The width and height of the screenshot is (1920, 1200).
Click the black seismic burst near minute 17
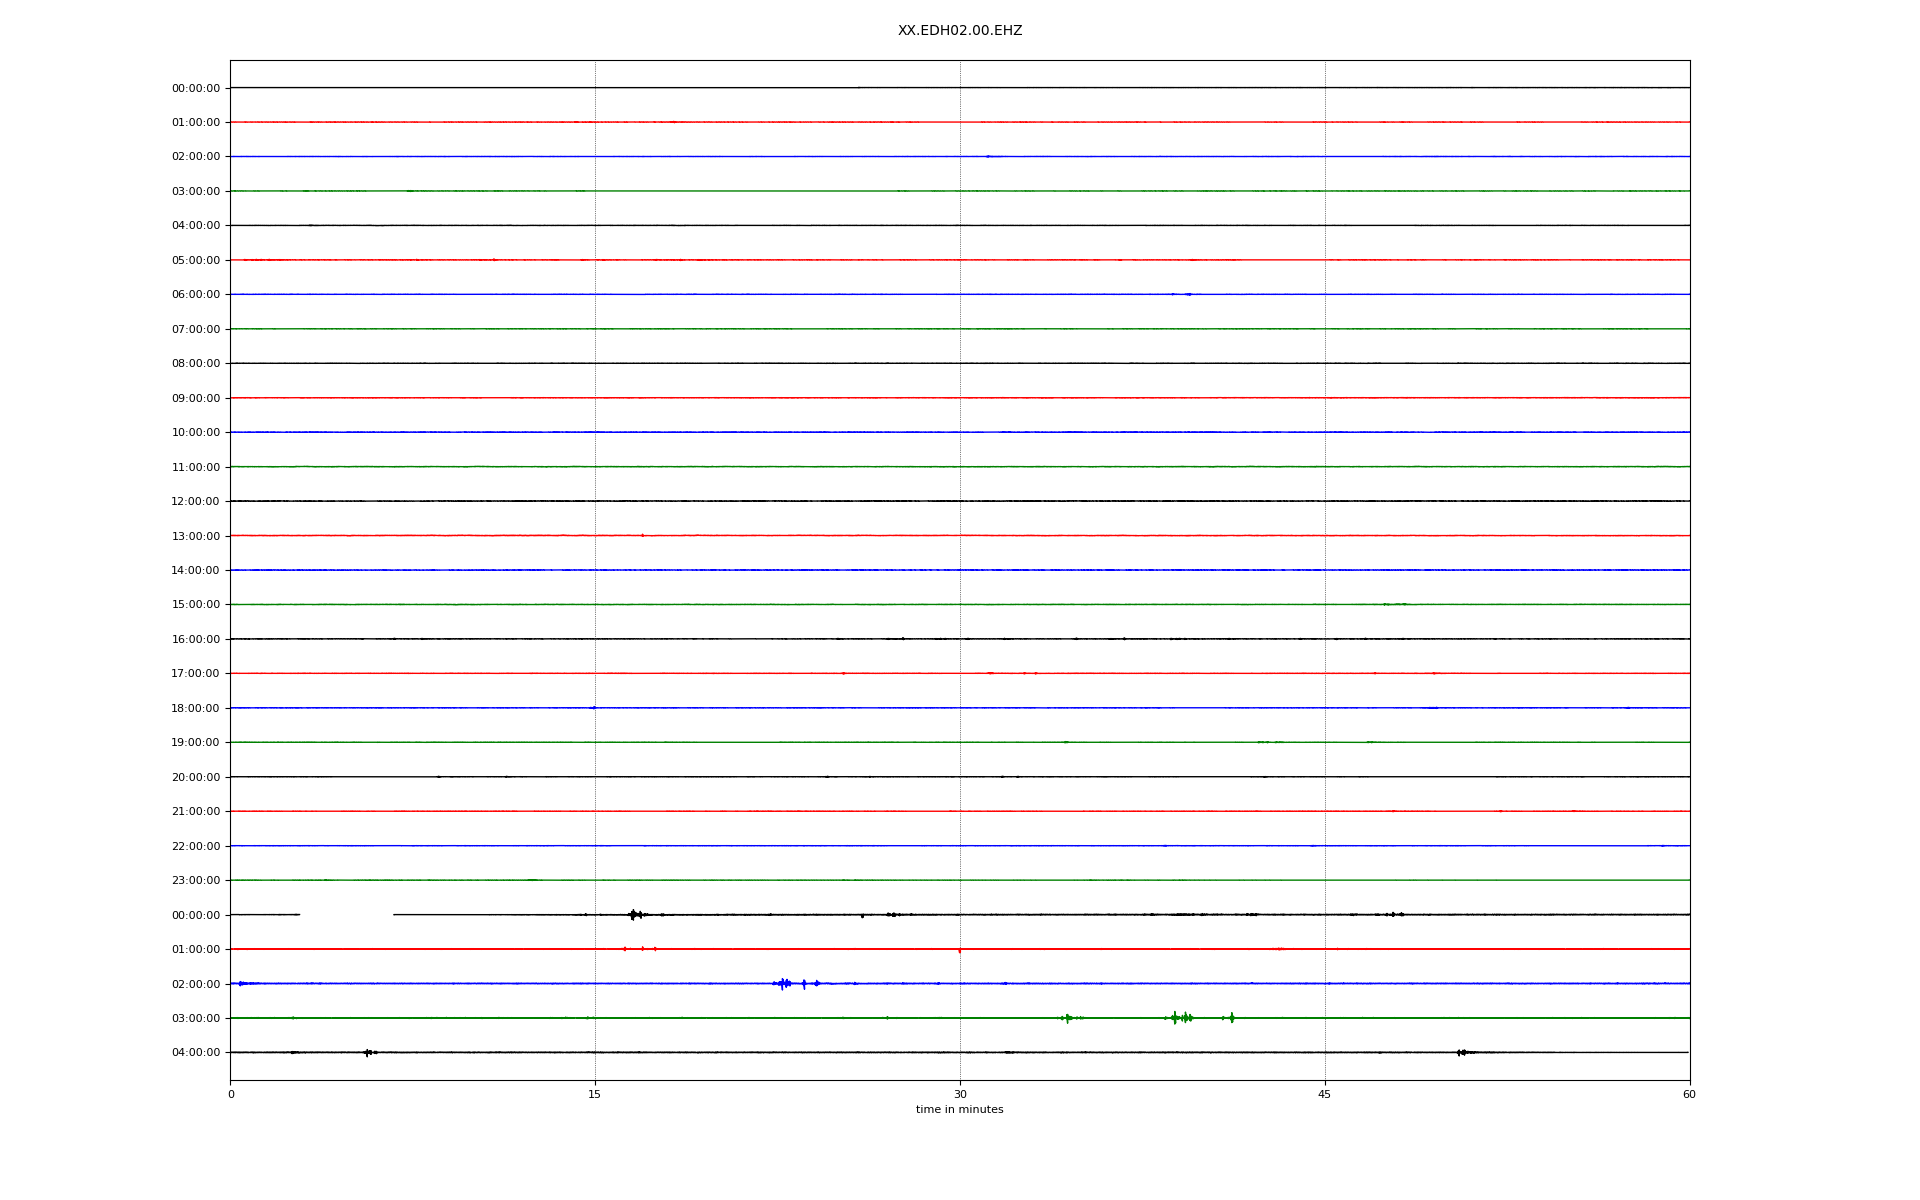pyautogui.click(x=633, y=915)
